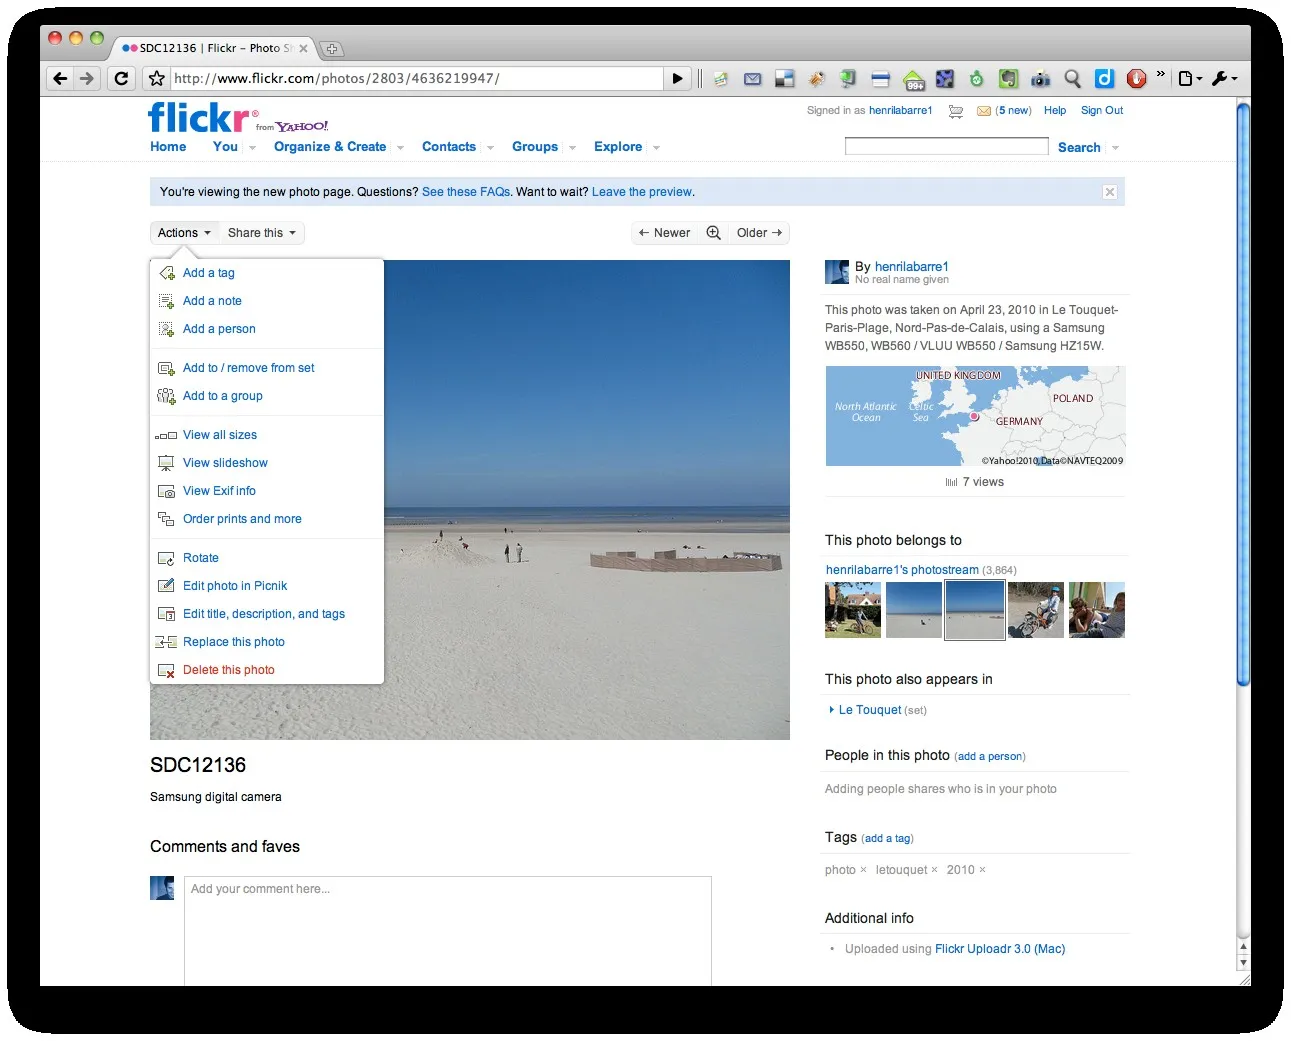This screenshot has height=1041, width=1291.
Task: Dismiss the new photo page banner
Action: pyautogui.click(x=1110, y=192)
